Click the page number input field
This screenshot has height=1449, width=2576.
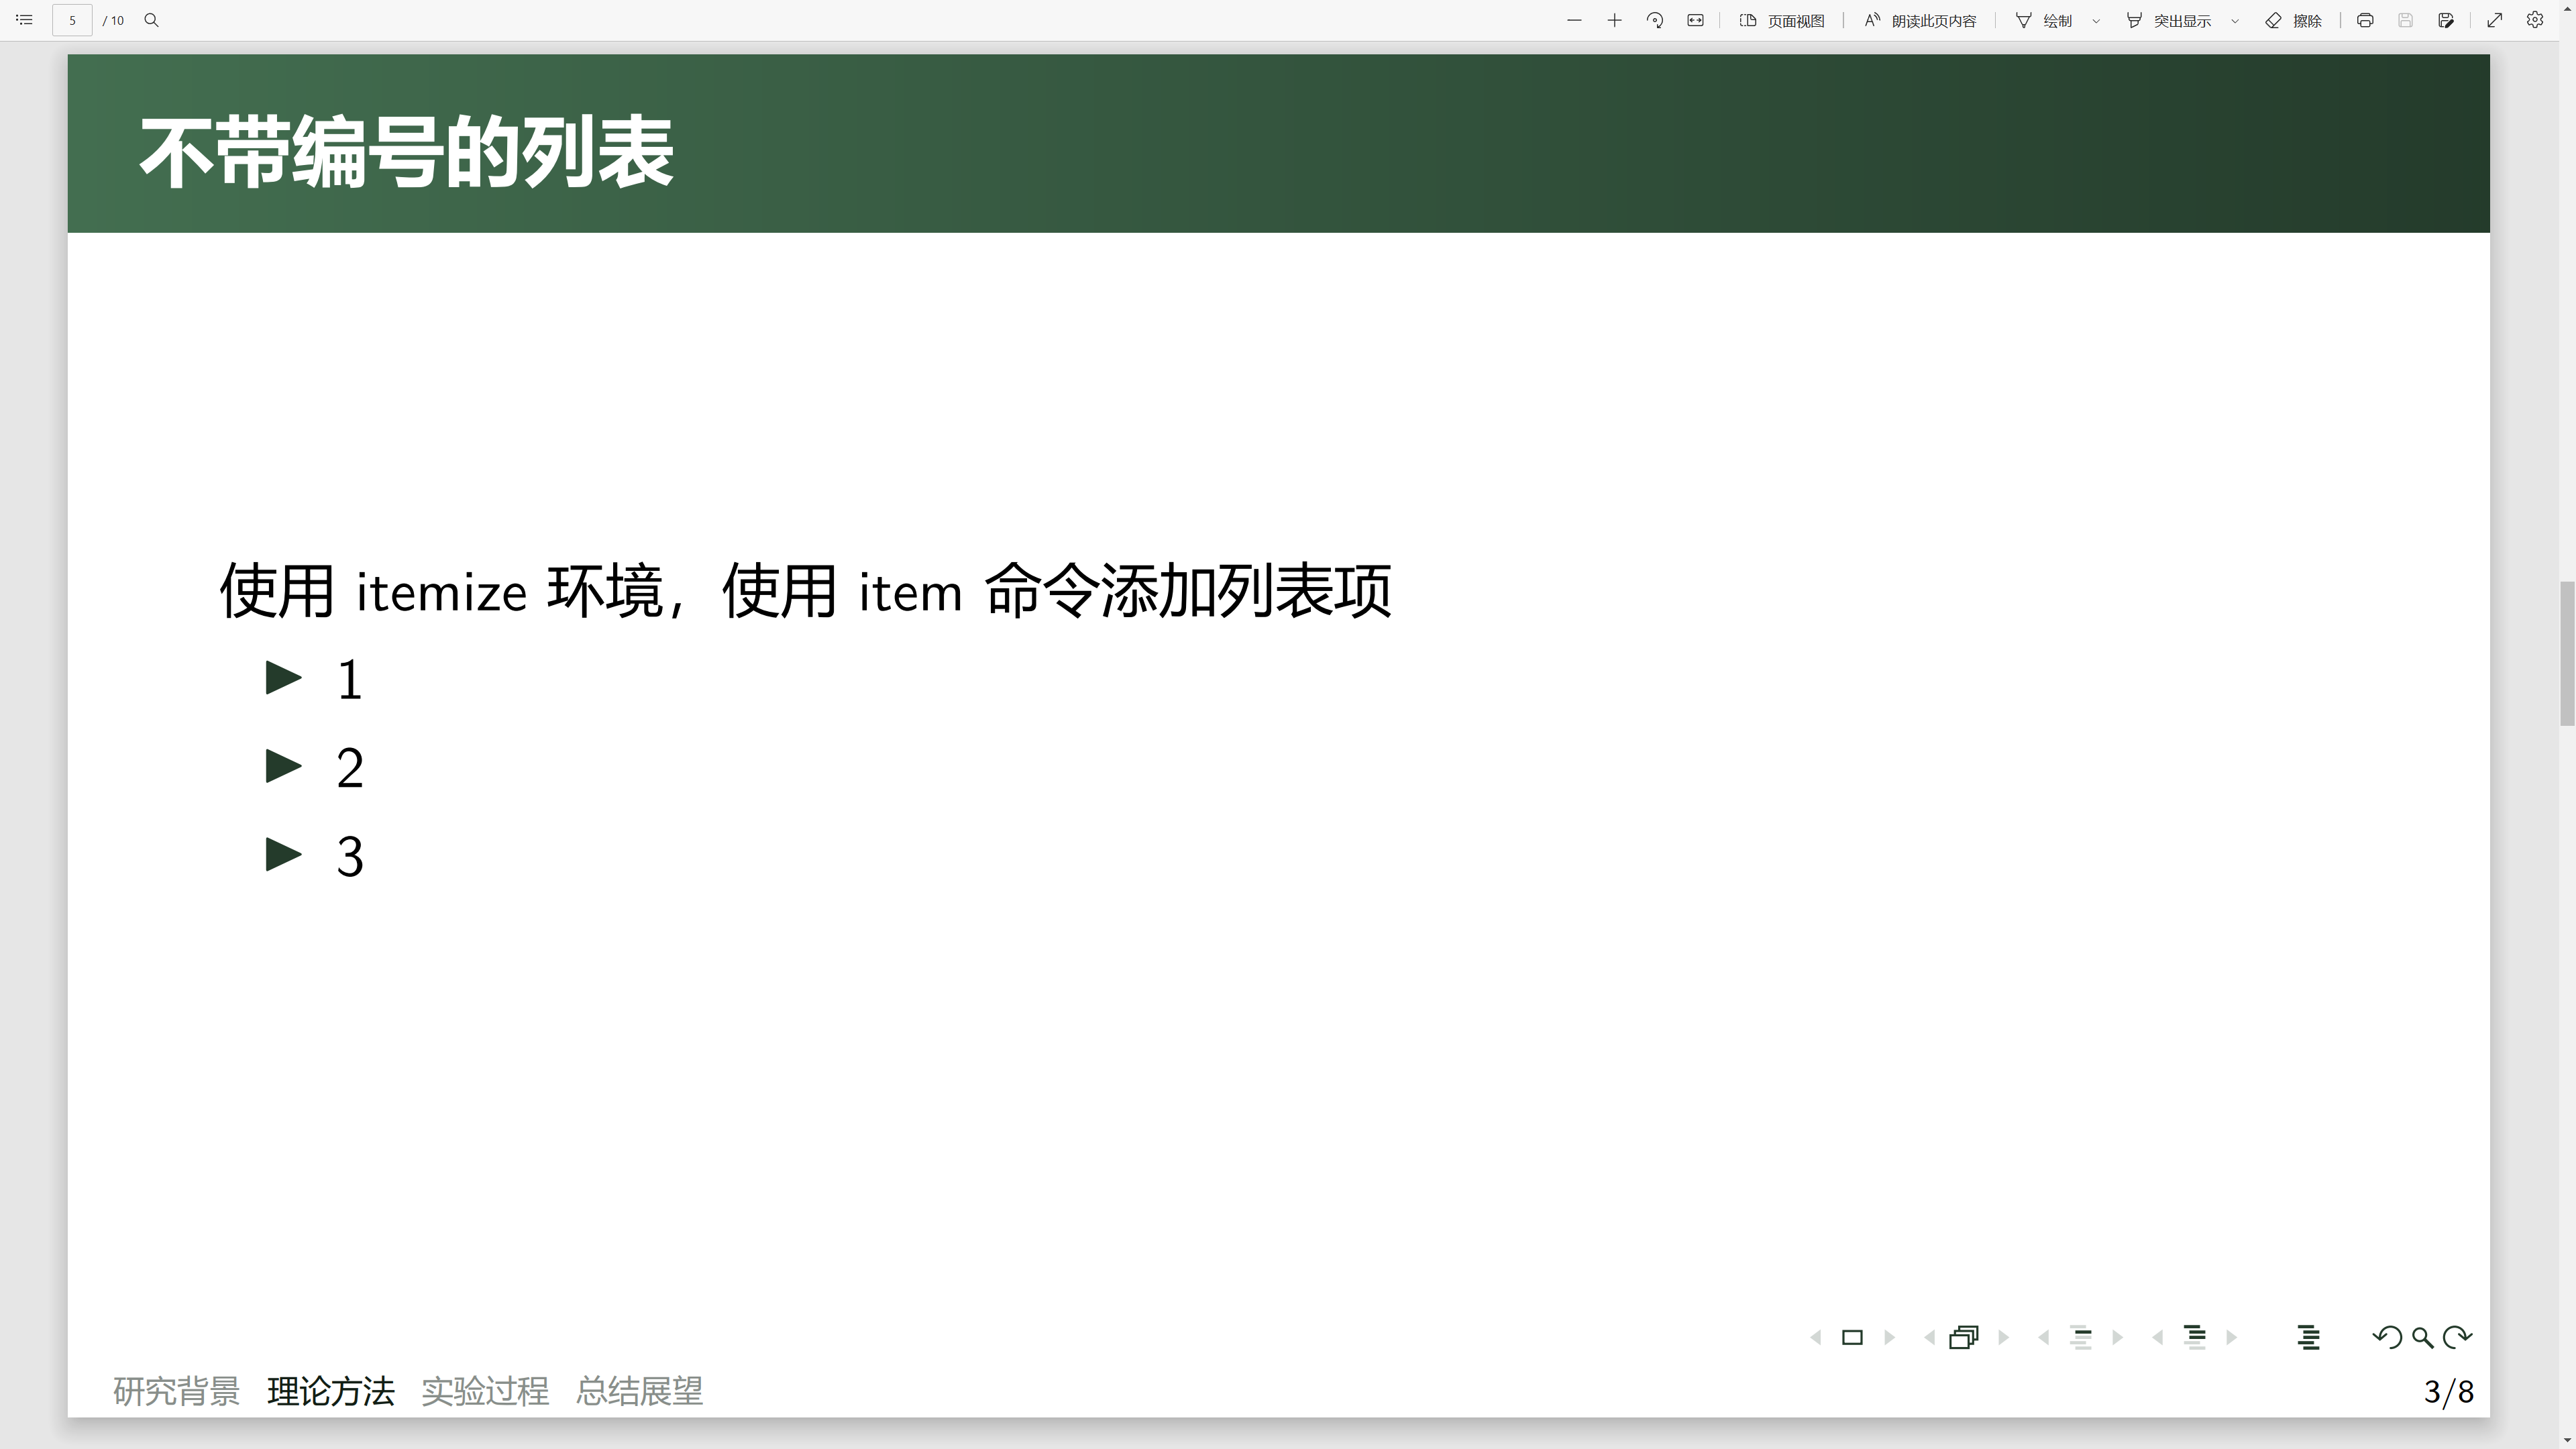[x=72, y=20]
